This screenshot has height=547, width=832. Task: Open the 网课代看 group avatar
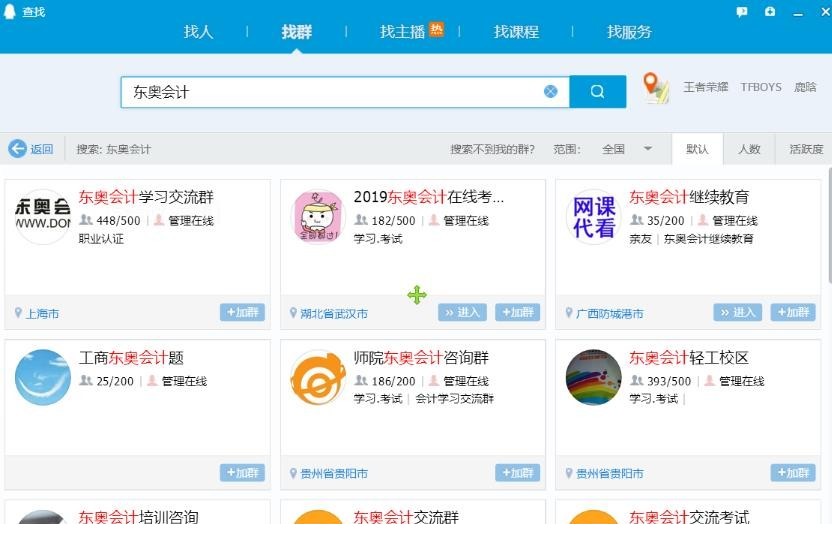[593, 216]
